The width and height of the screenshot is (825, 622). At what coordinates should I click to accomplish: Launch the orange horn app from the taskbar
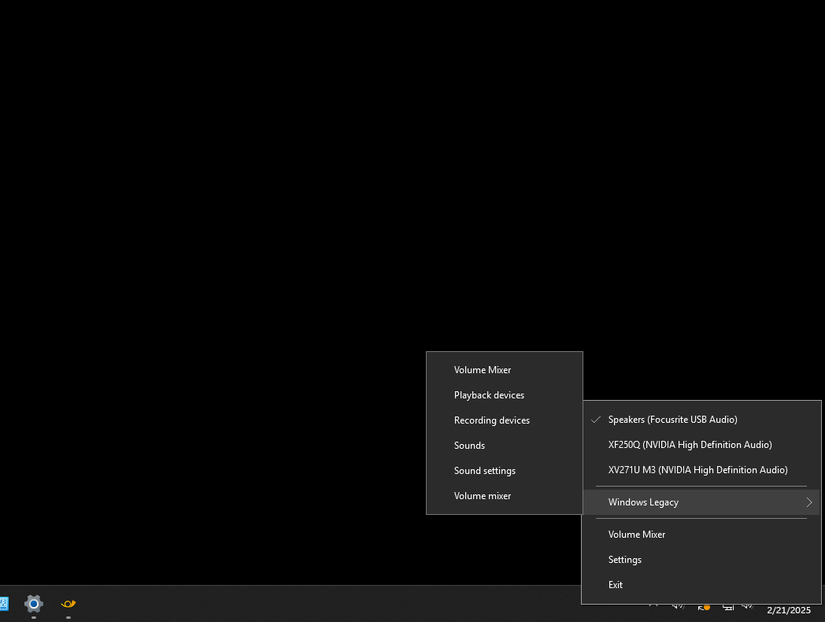[67, 604]
